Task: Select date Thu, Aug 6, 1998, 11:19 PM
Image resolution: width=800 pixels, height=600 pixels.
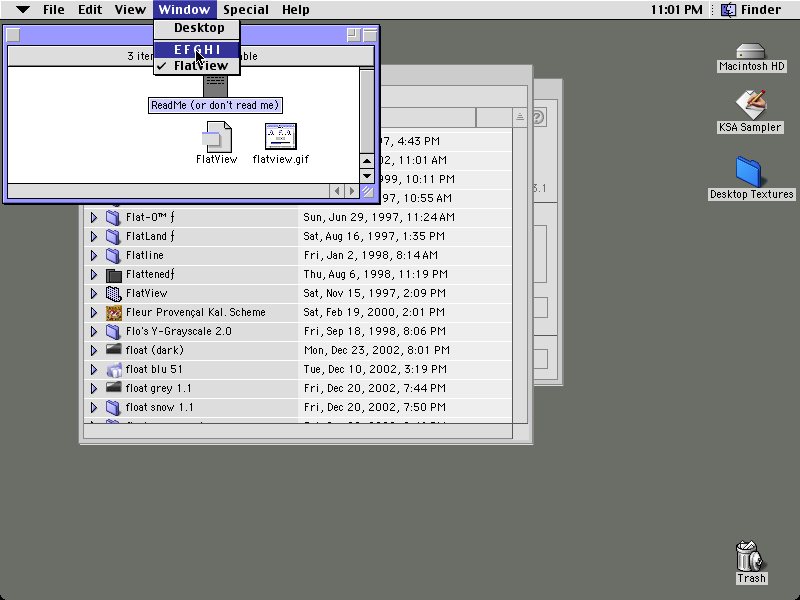Action: point(376,274)
